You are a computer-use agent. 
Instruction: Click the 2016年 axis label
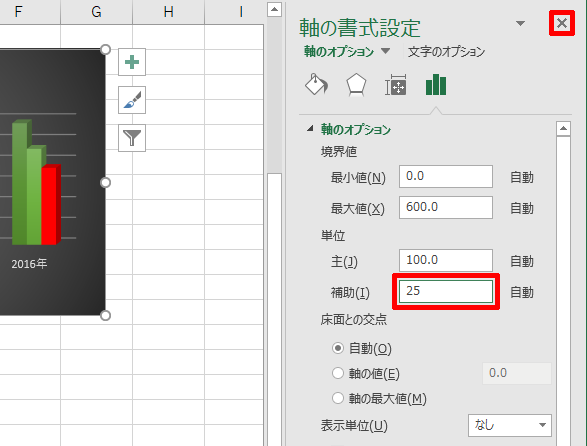coord(29,264)
